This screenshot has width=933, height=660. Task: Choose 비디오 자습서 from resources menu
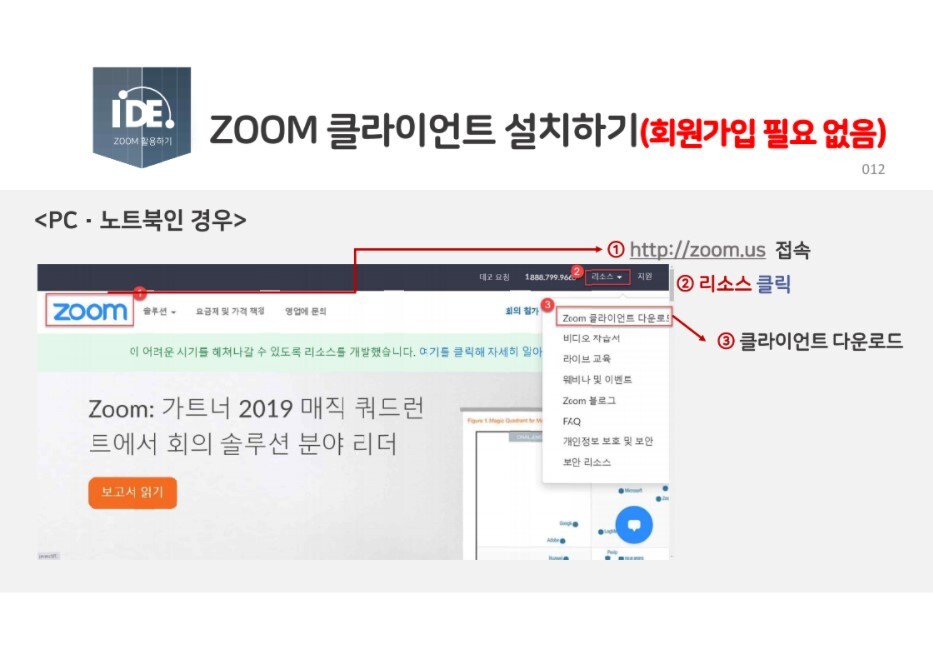(x=591, y=338)
